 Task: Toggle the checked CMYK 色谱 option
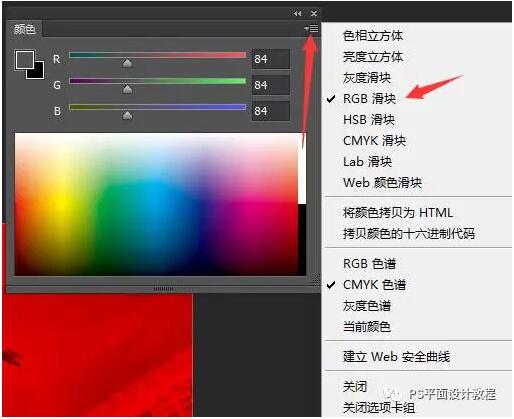point(375,285)
